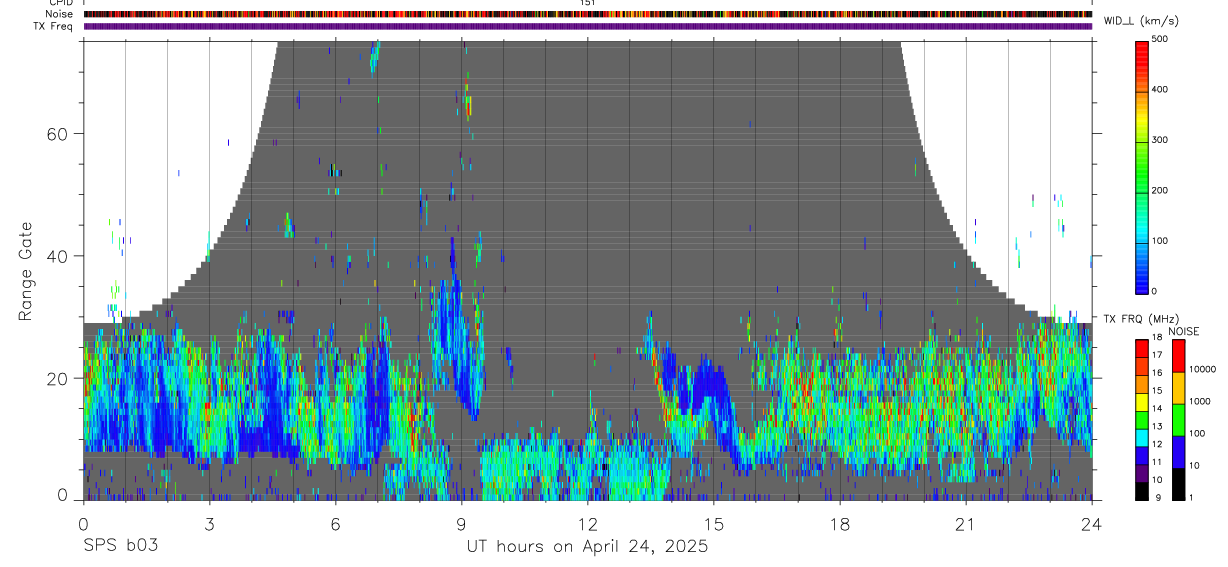1228x567 pixels.
Task: Click the orange 1000–10000 segment of NOISE bar
Action: pyautogui.click(x=1178, y=387)
